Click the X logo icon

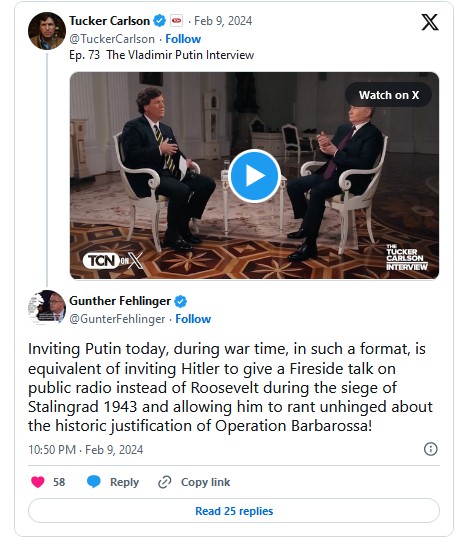click(x=430, y=22)
